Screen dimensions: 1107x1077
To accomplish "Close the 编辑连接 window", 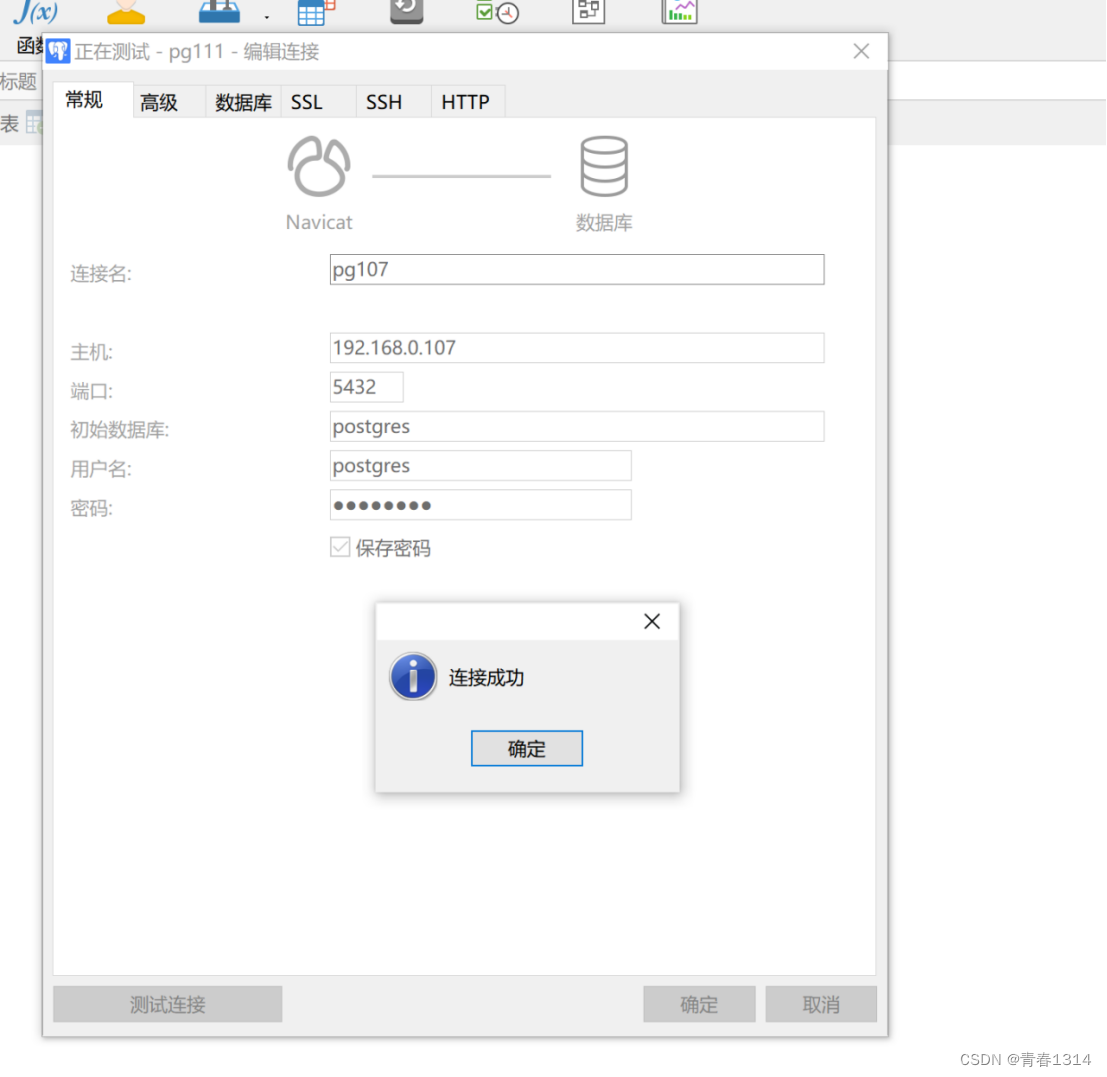I will click(x=861, y=51).
